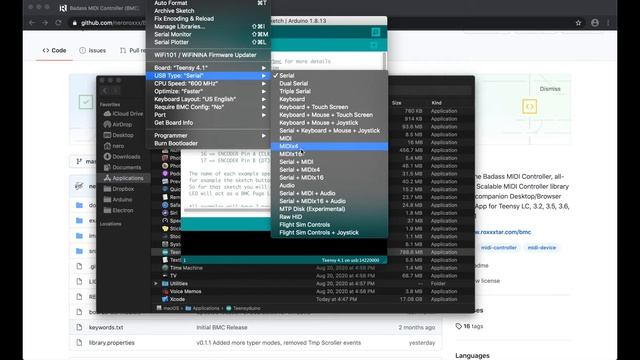Click Applications in Finder path bar

click(203, 308)
